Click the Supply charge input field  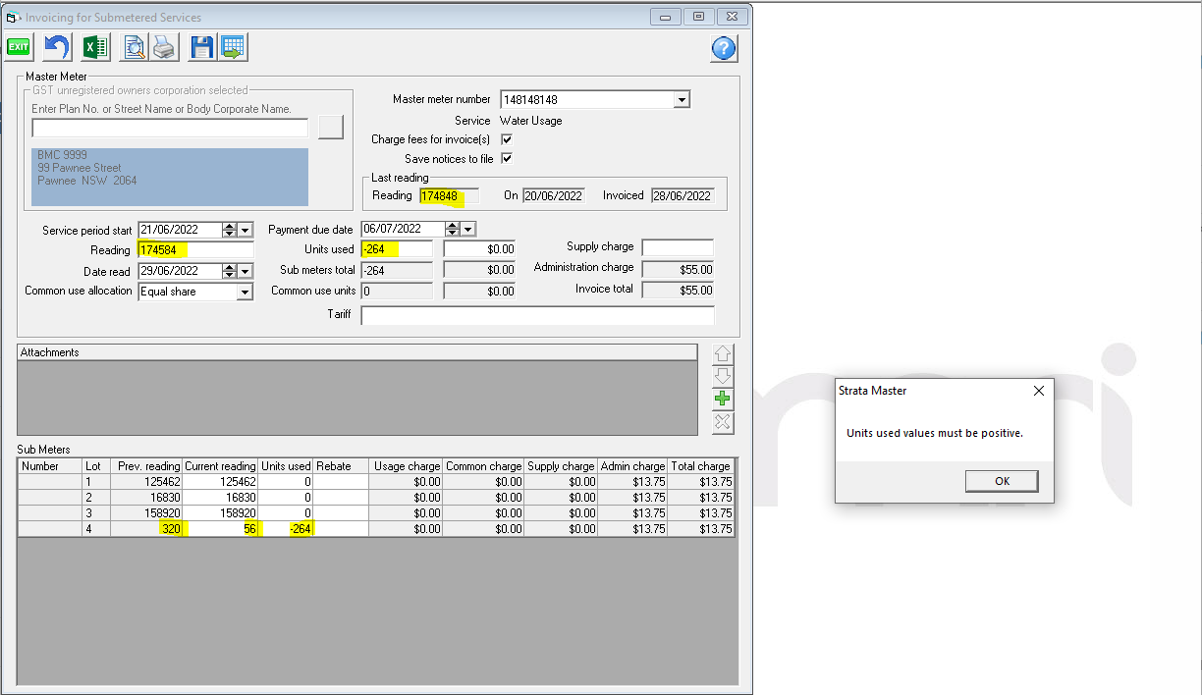(677, 248)
